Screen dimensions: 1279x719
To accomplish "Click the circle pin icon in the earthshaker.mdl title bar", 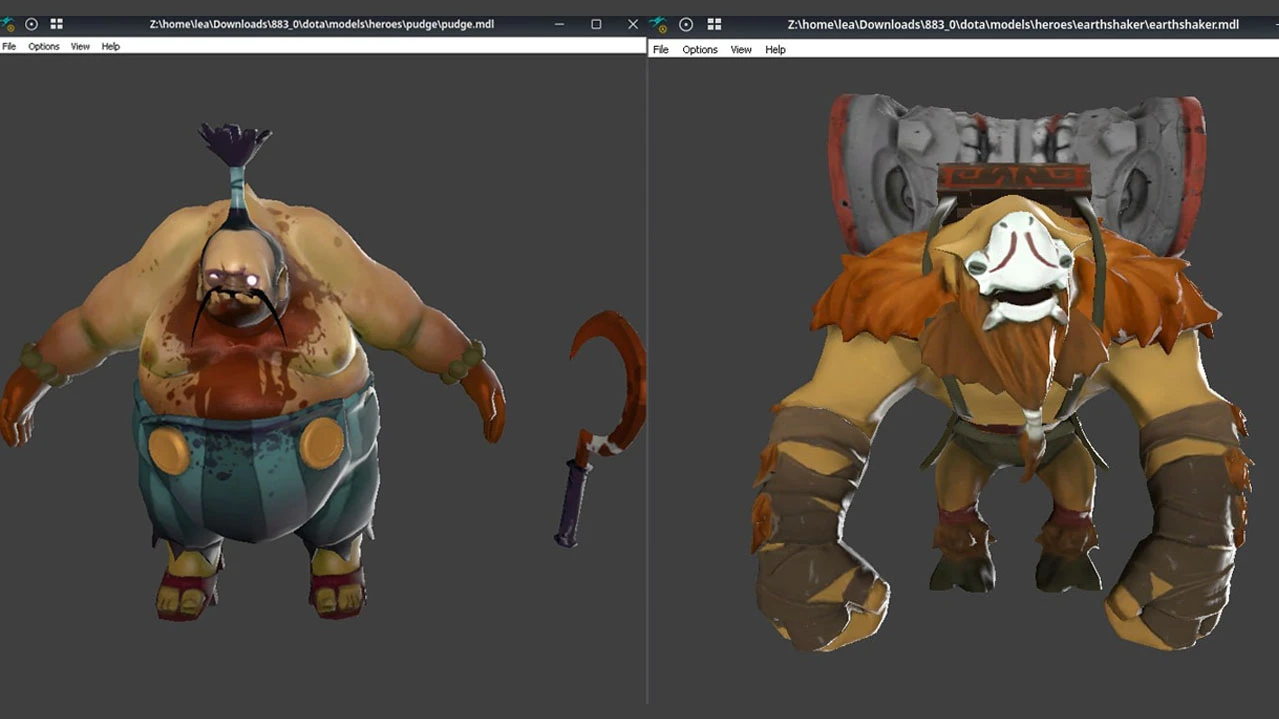I will click(x=686, y=24).
